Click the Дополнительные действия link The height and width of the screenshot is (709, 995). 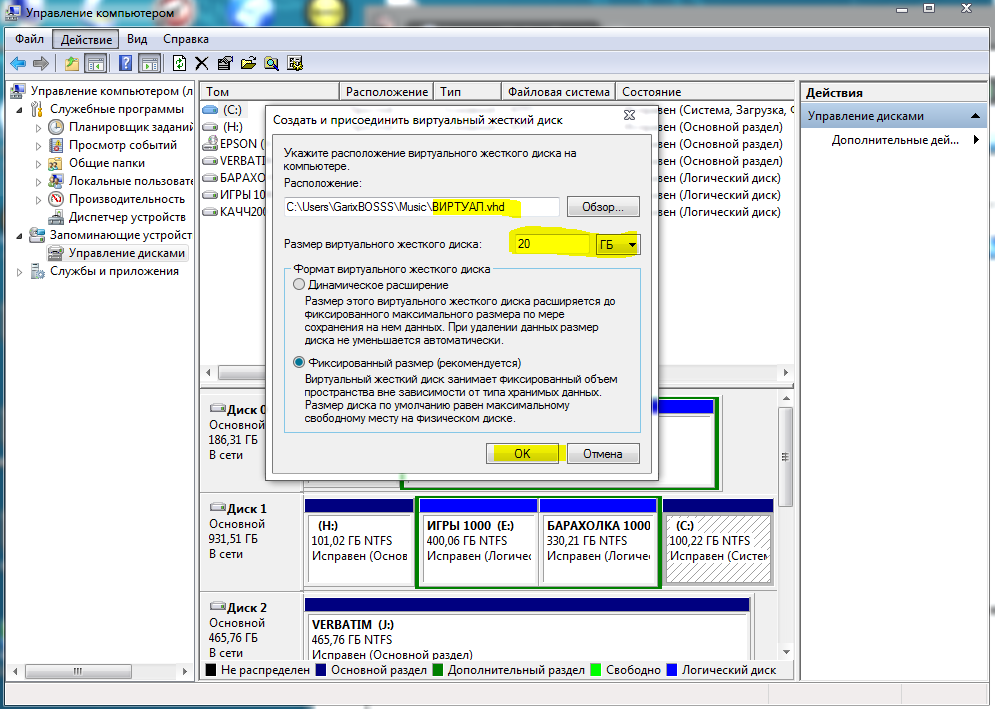pos(895,140)
